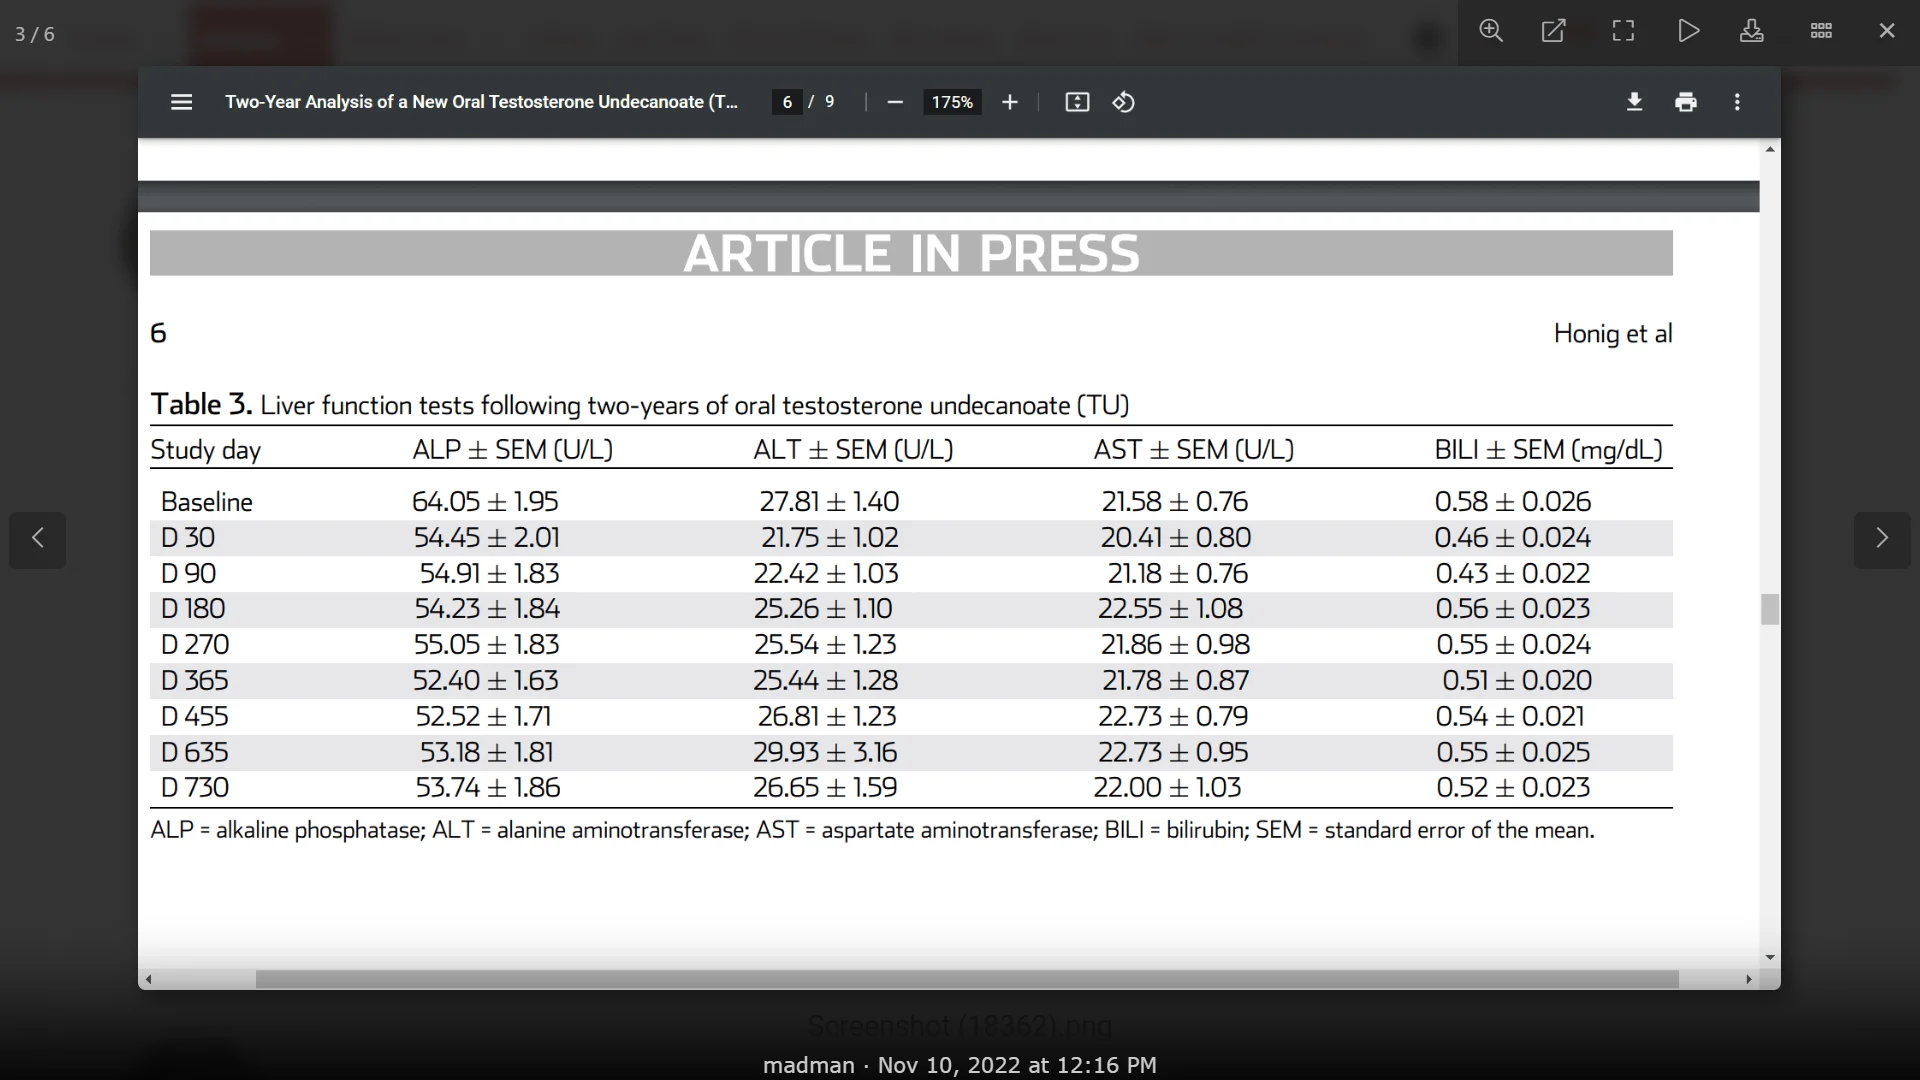This screenshot has width=1920, height=1080.
Task: Click the scroll right arrow
Action: tap(1749, 980)
